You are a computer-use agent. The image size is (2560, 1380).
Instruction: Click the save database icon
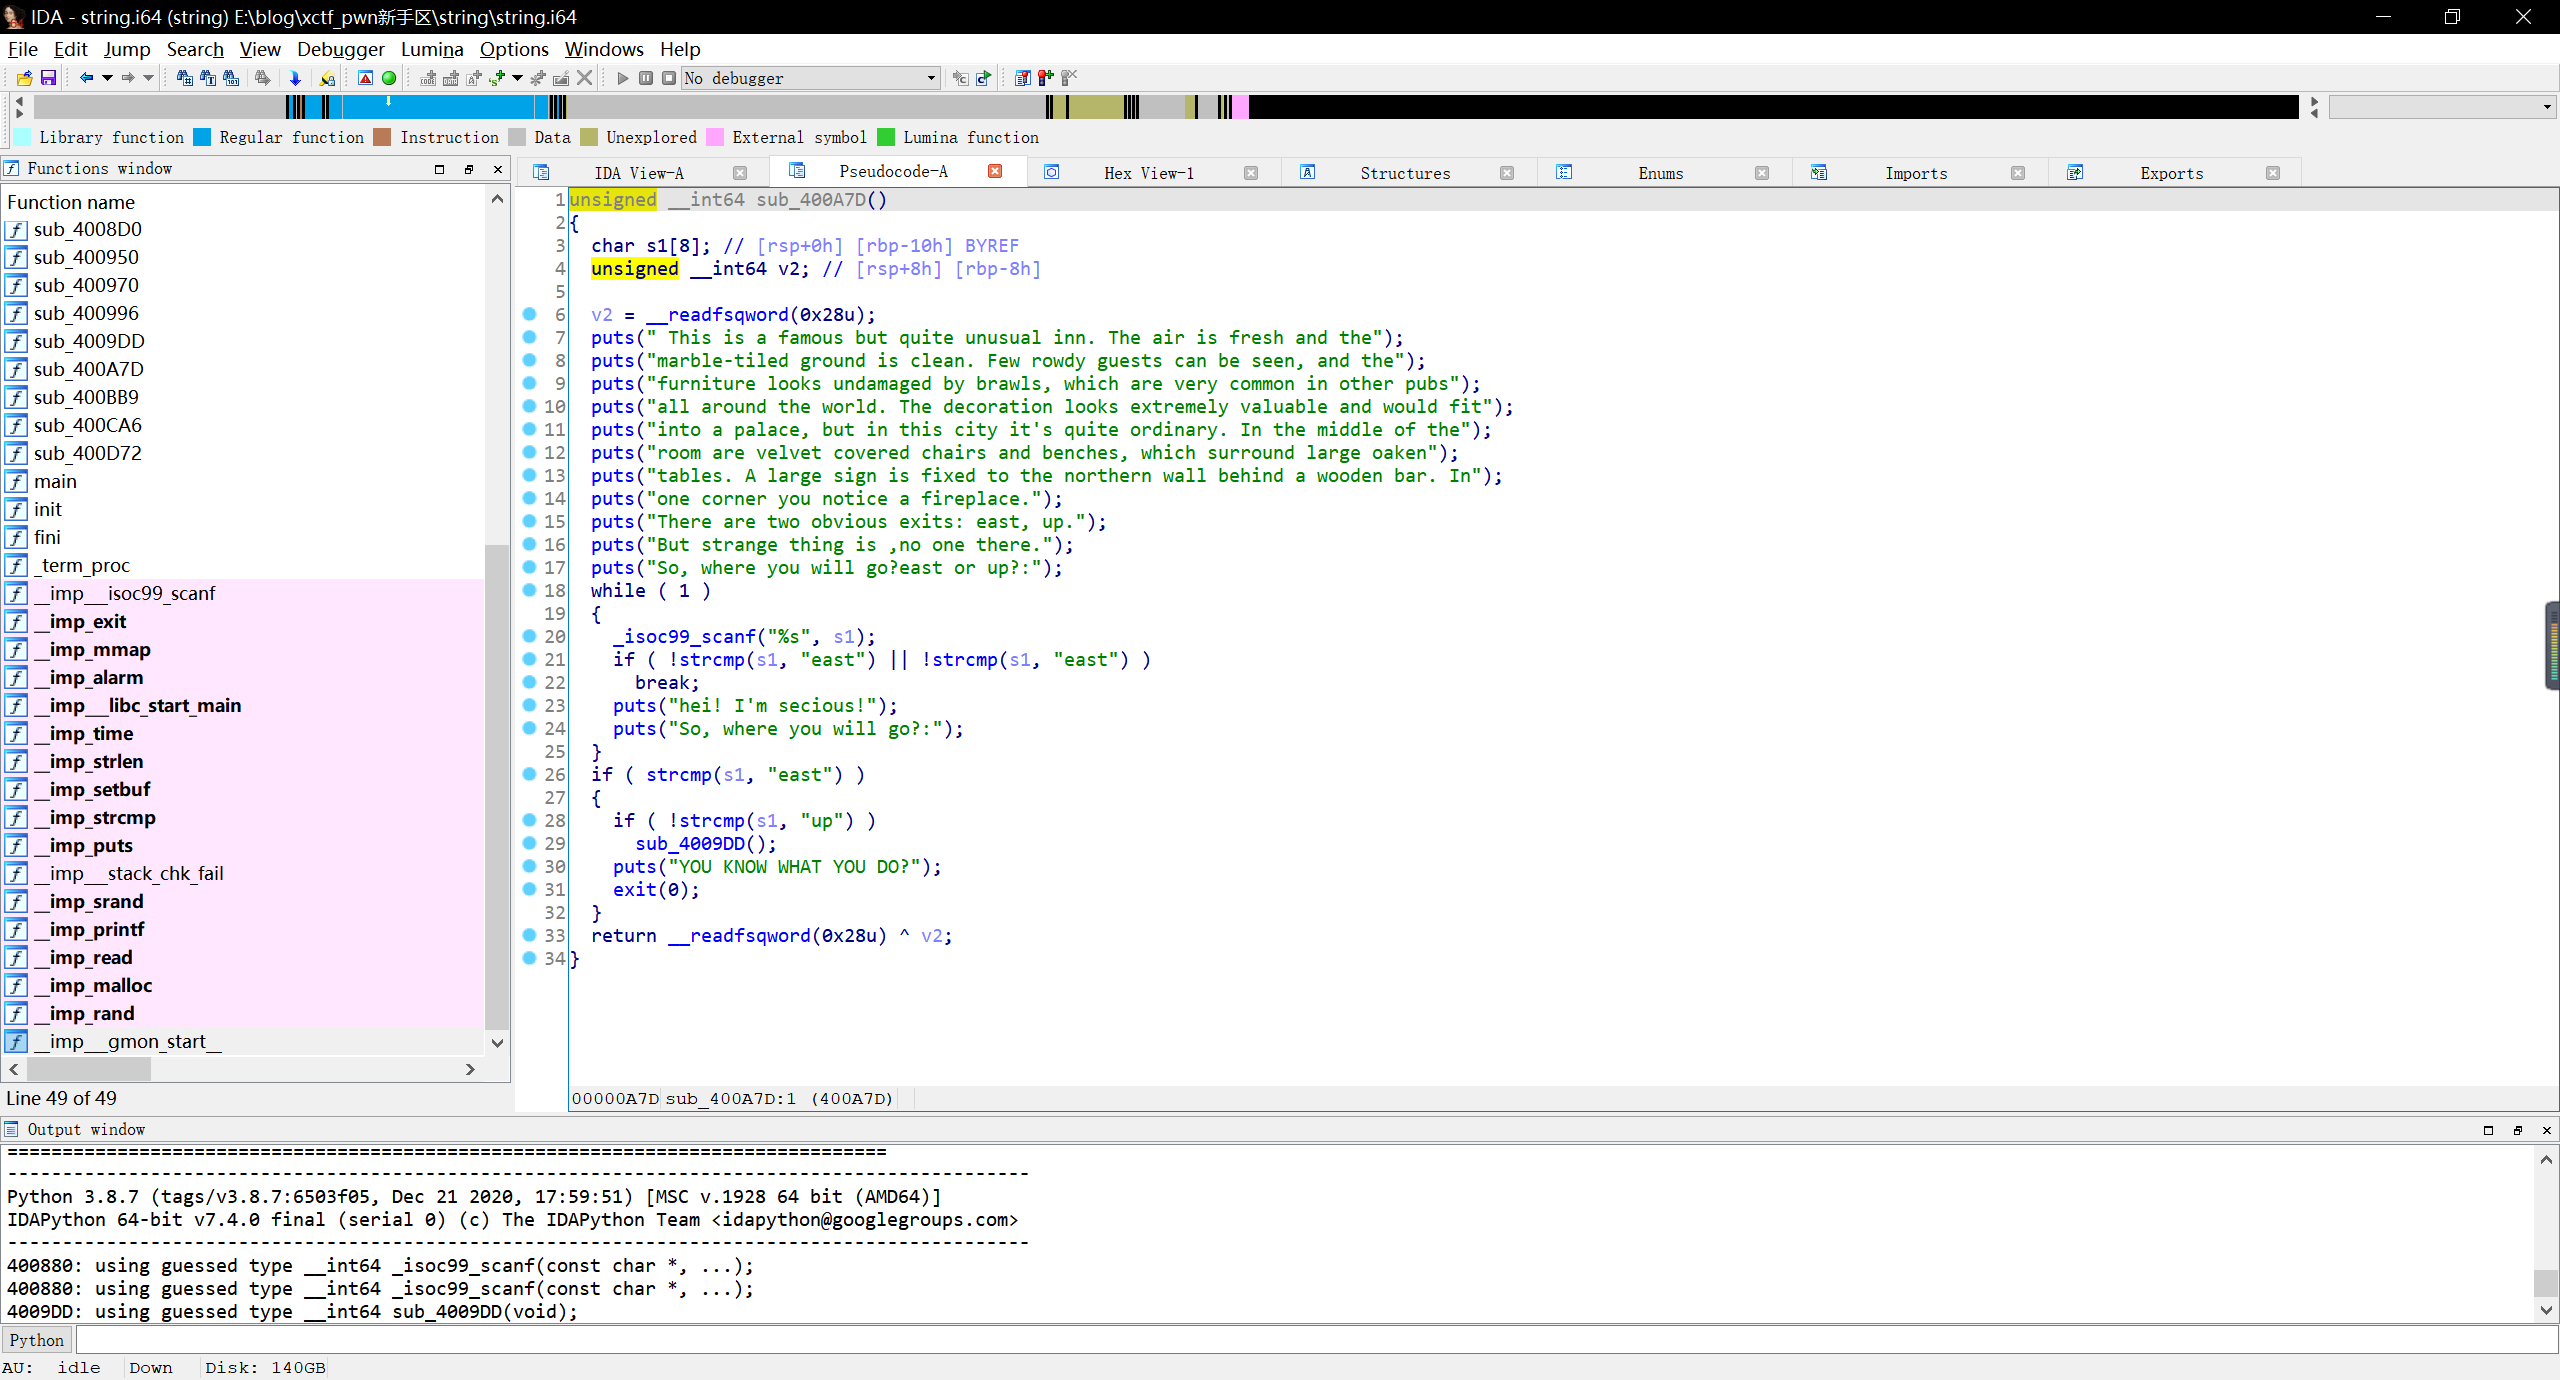coord(47,78)
